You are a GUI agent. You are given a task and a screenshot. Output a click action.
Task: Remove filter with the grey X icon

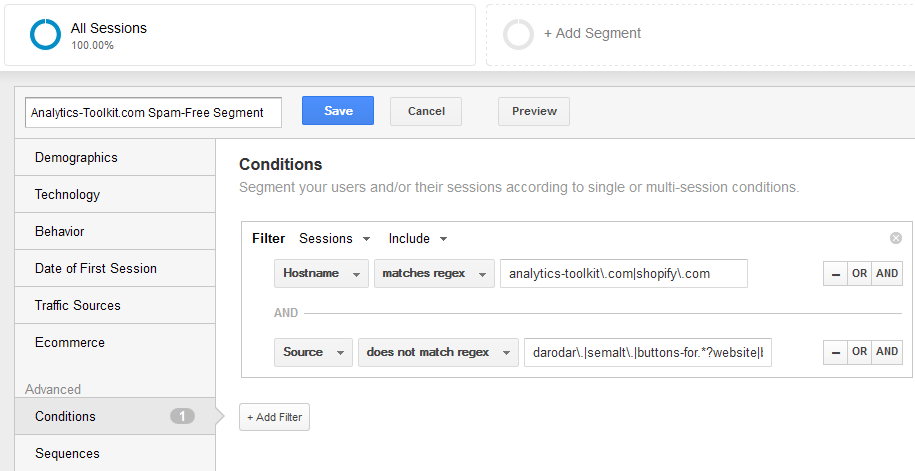[896, 238]
